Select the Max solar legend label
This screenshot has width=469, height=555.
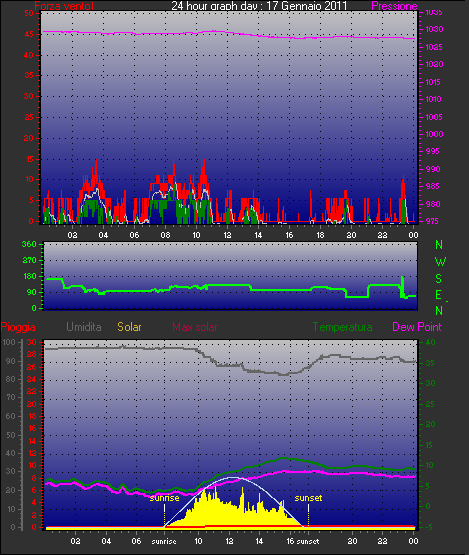pos(195,327)
